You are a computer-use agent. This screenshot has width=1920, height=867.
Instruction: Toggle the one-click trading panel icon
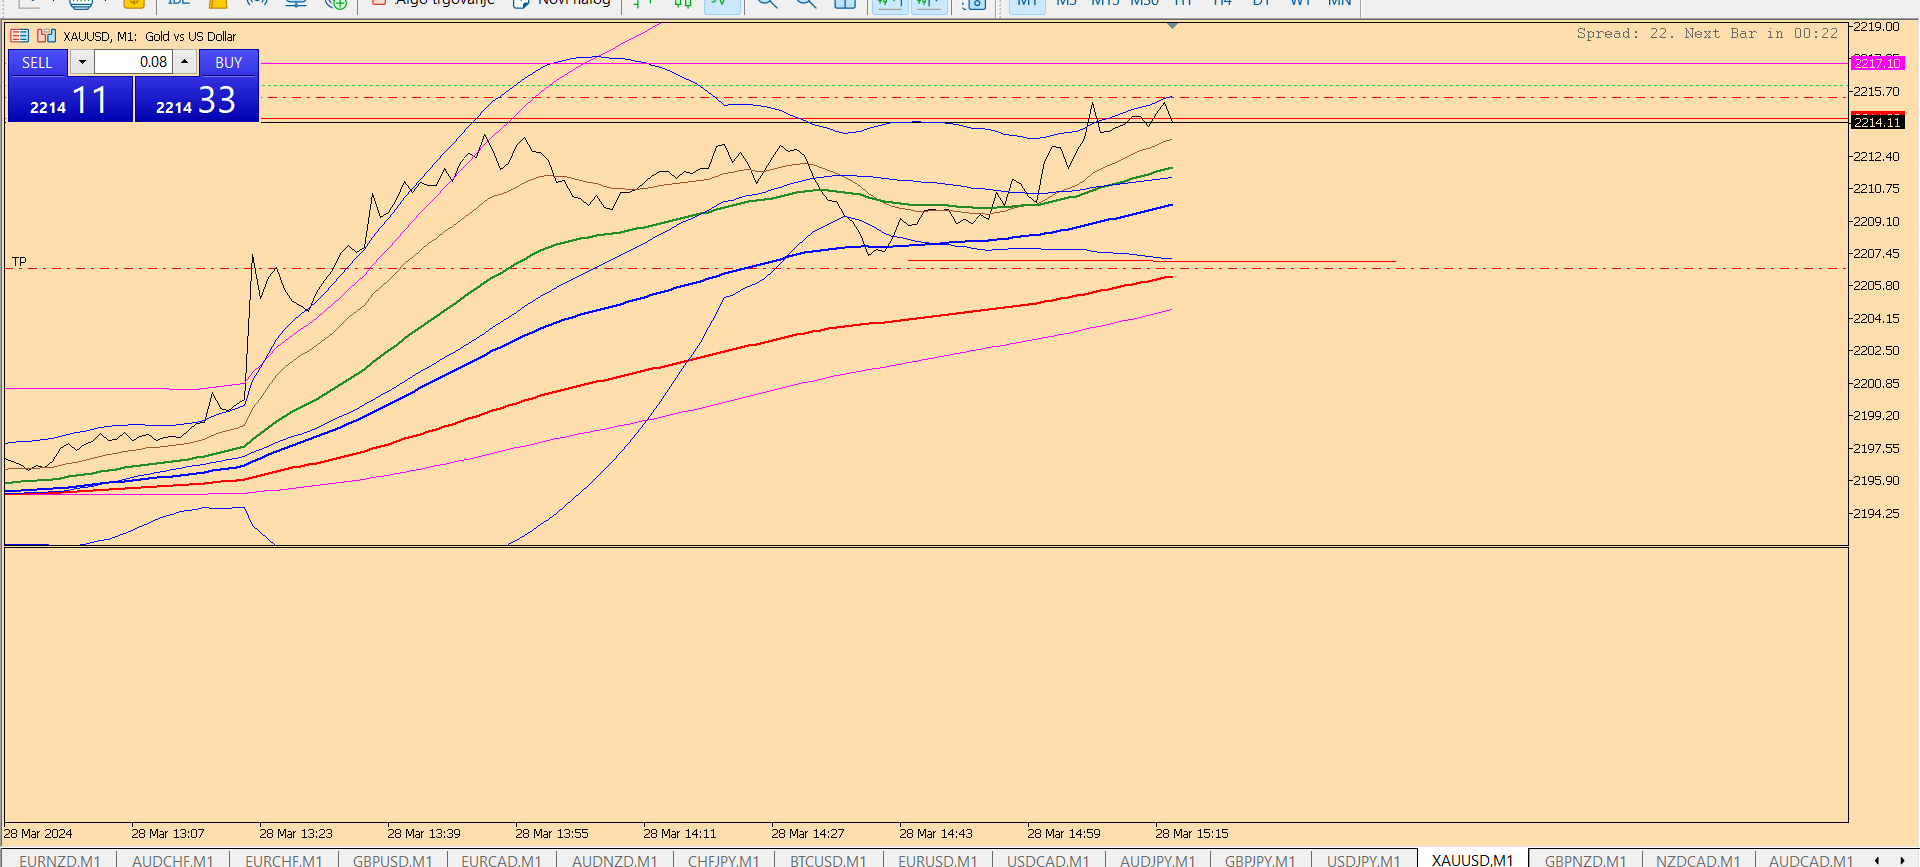pyautogui.click(x=19, y=36)
